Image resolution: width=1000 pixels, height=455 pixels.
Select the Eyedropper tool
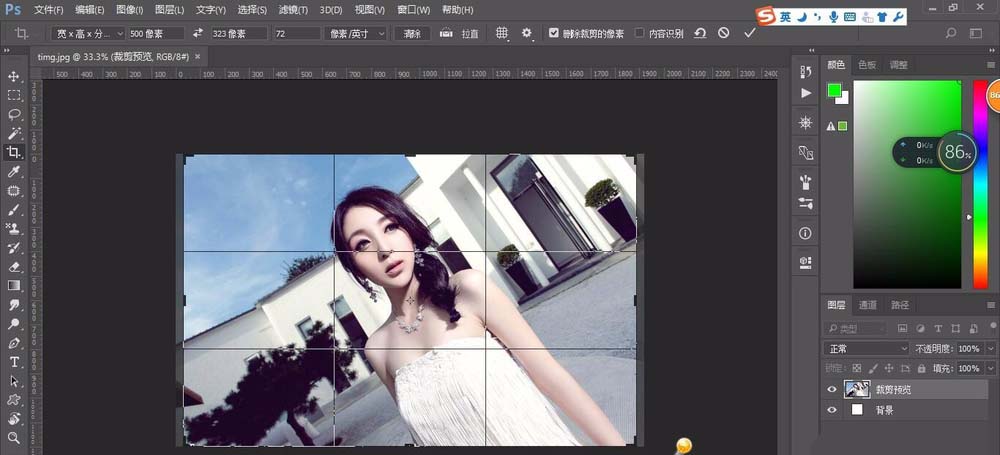click(x=14, y=171)
